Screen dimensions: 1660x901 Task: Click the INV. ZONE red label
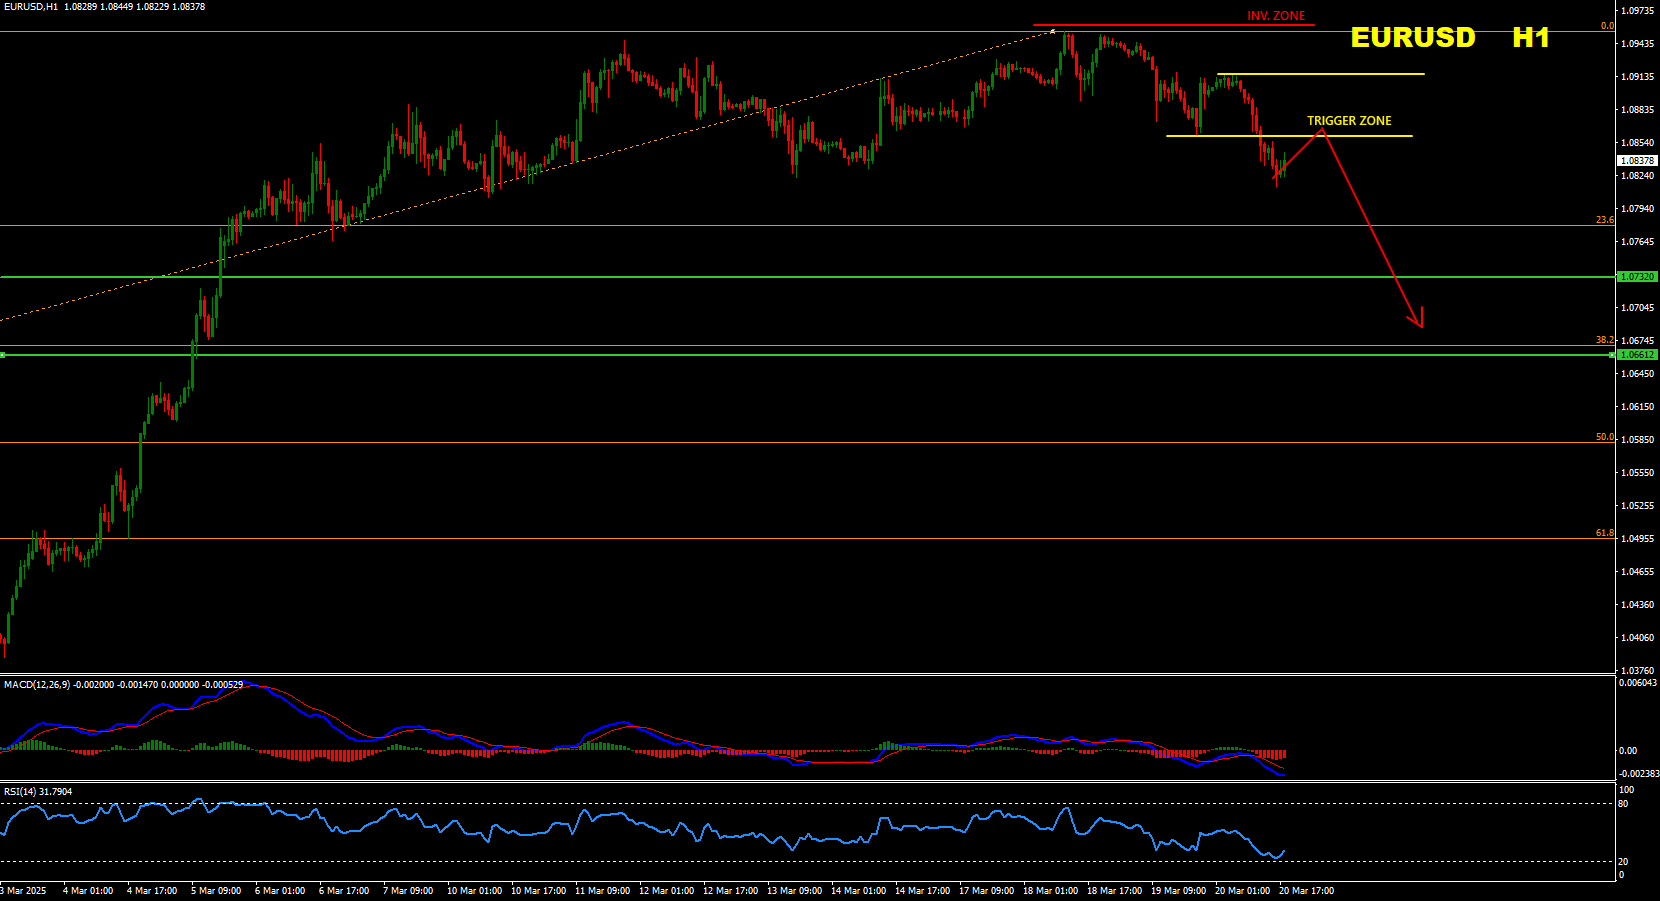pyautogui.click(x=1275, y=16)
